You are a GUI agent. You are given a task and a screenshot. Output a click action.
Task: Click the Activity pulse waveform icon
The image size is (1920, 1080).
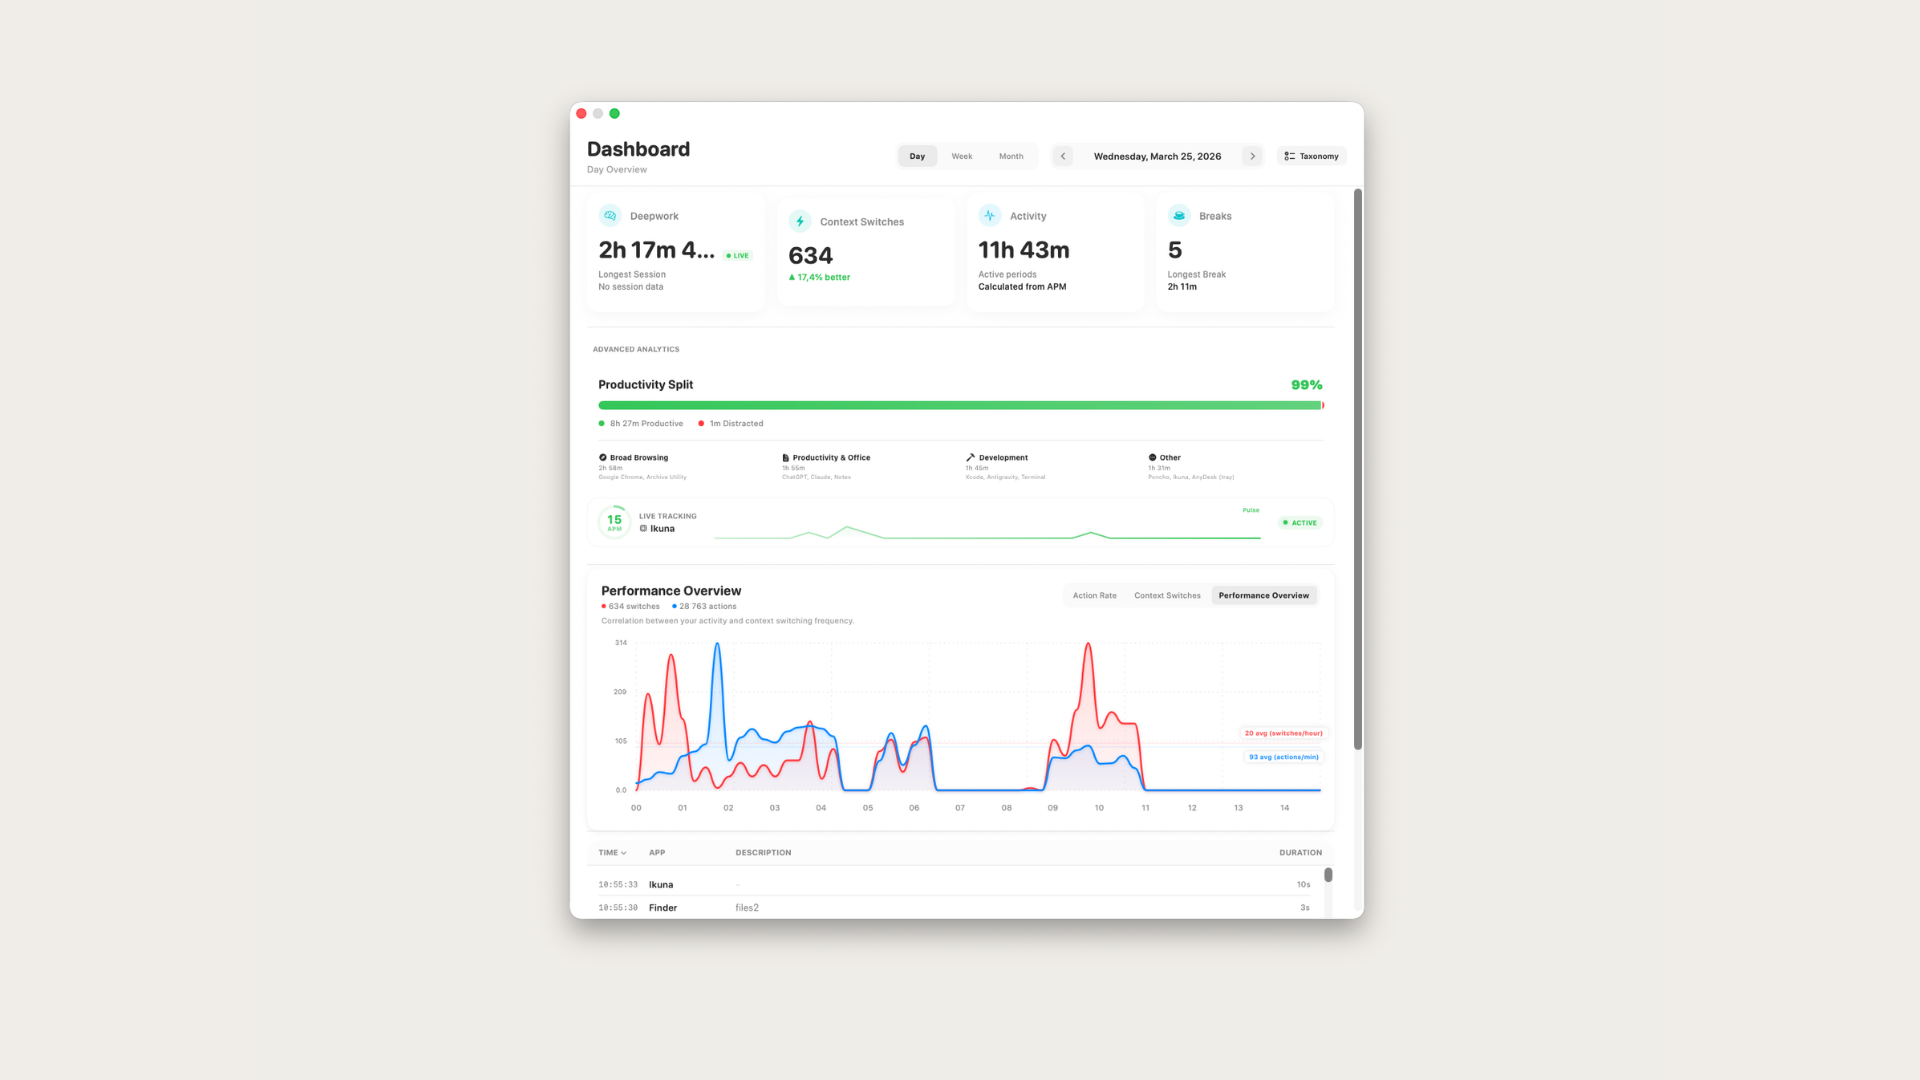(989, 216)
